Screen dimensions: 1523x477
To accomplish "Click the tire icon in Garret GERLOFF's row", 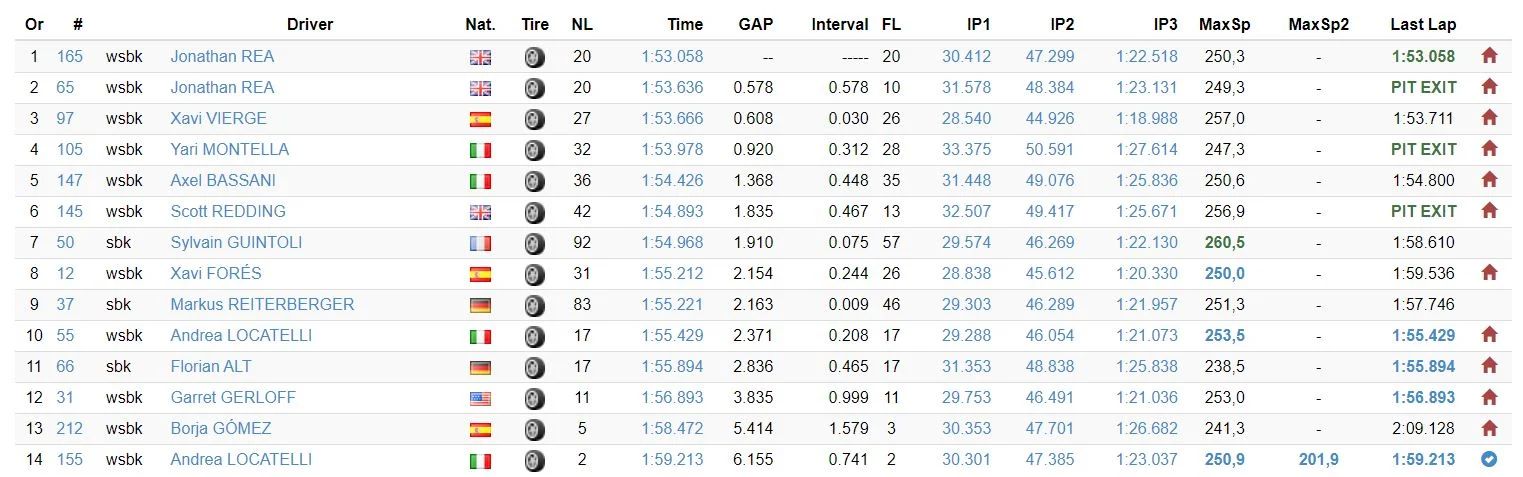I will (535, 398).
